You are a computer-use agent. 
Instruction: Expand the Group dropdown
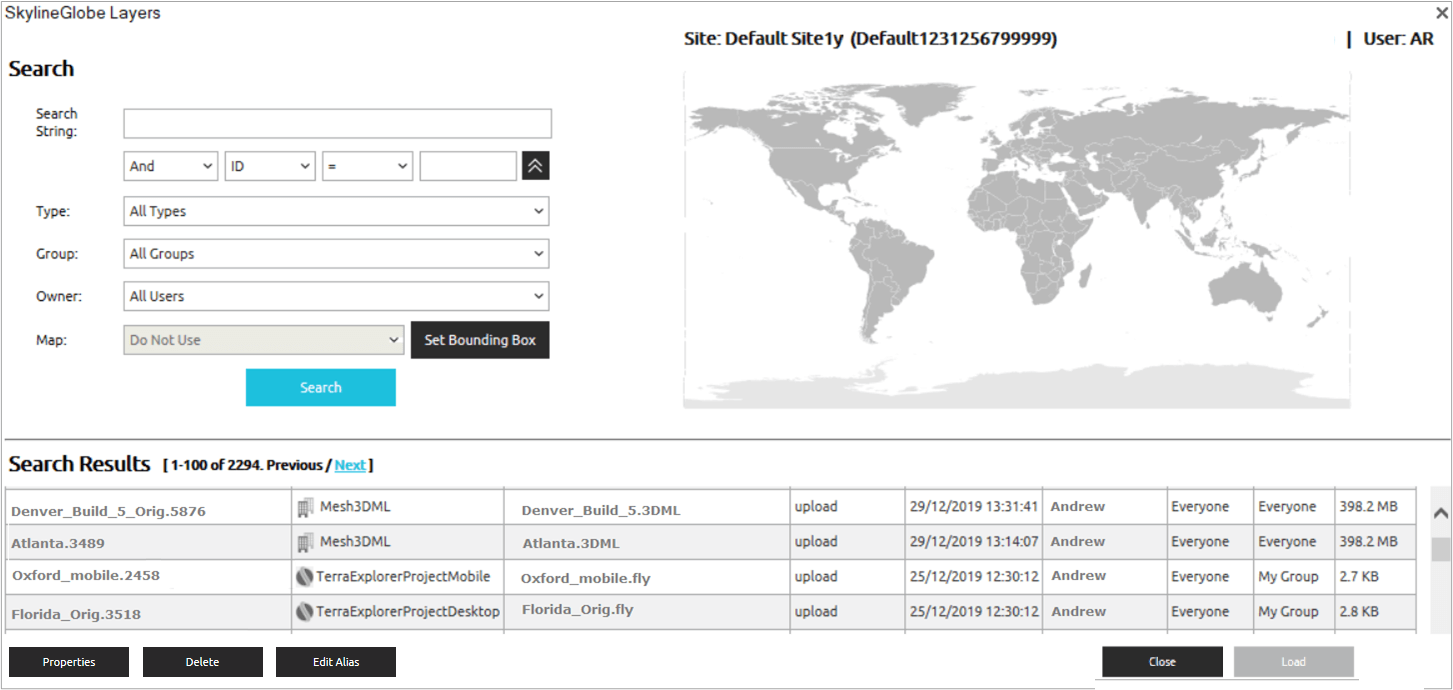click(336, 254)
